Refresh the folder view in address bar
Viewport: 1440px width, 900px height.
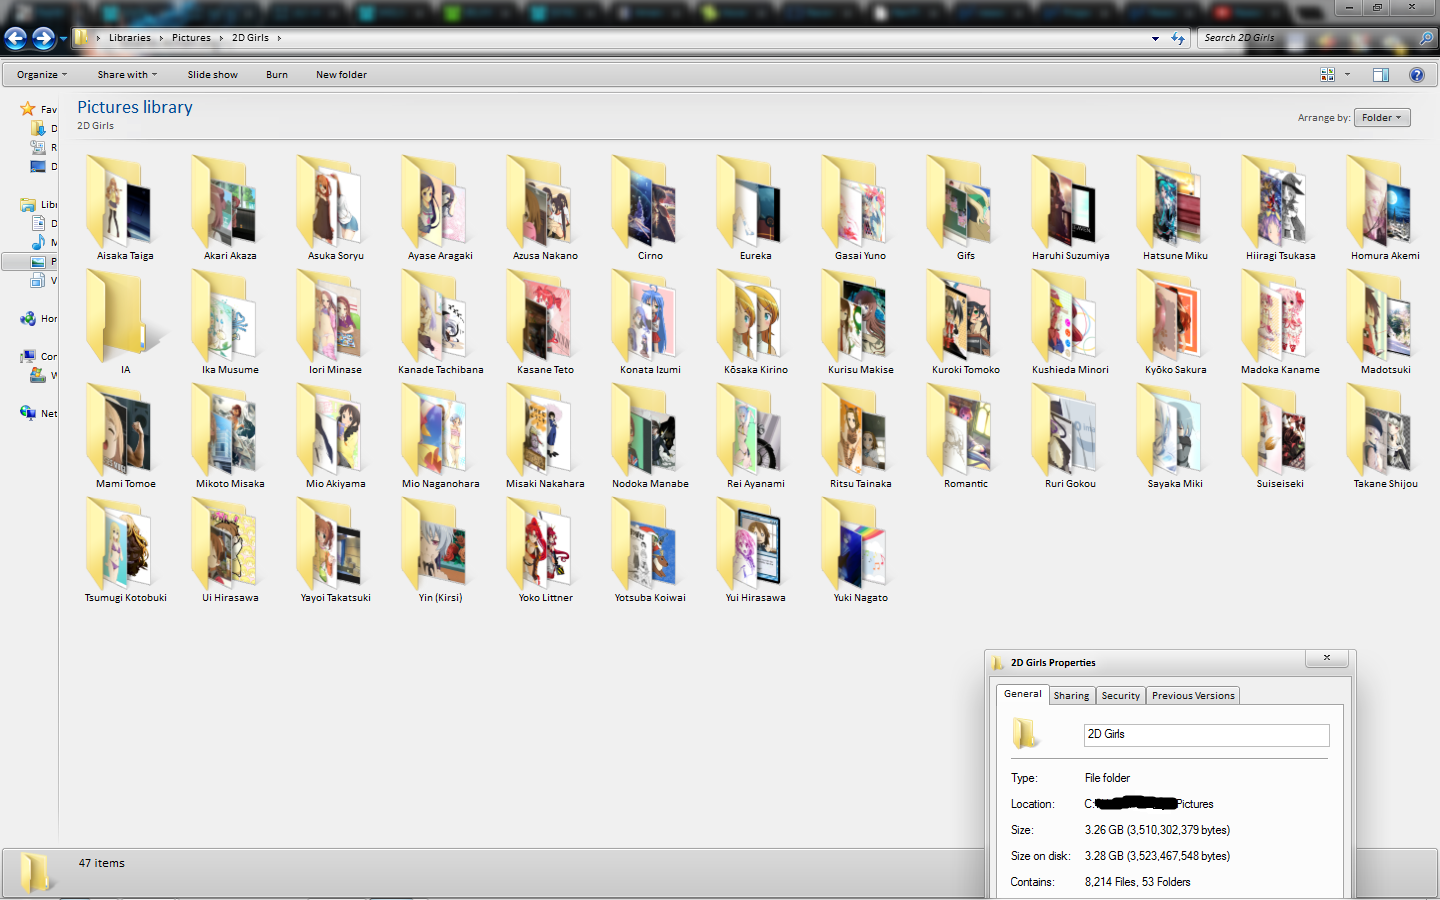pyautogui.click(x=1178, y=38)
